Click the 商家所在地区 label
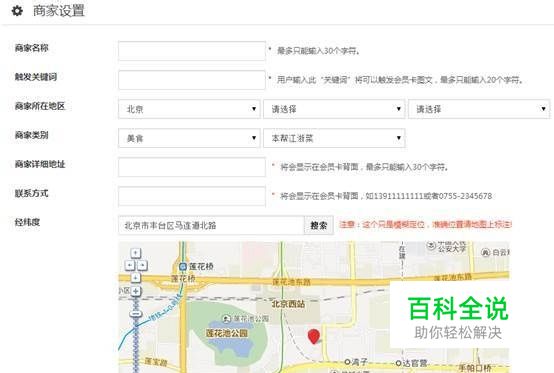The height and width of the screenshot is (373, 554). coord(40,106)
